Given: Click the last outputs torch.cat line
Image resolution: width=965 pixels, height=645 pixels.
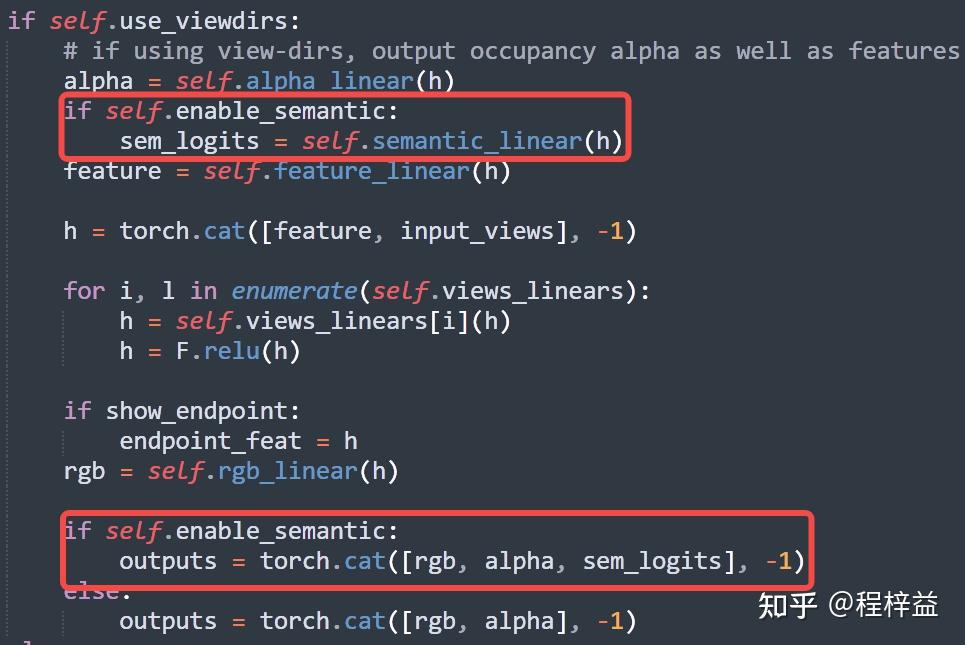Looking at the screenshot, I should pyautogui.click(x=378, y=622).
